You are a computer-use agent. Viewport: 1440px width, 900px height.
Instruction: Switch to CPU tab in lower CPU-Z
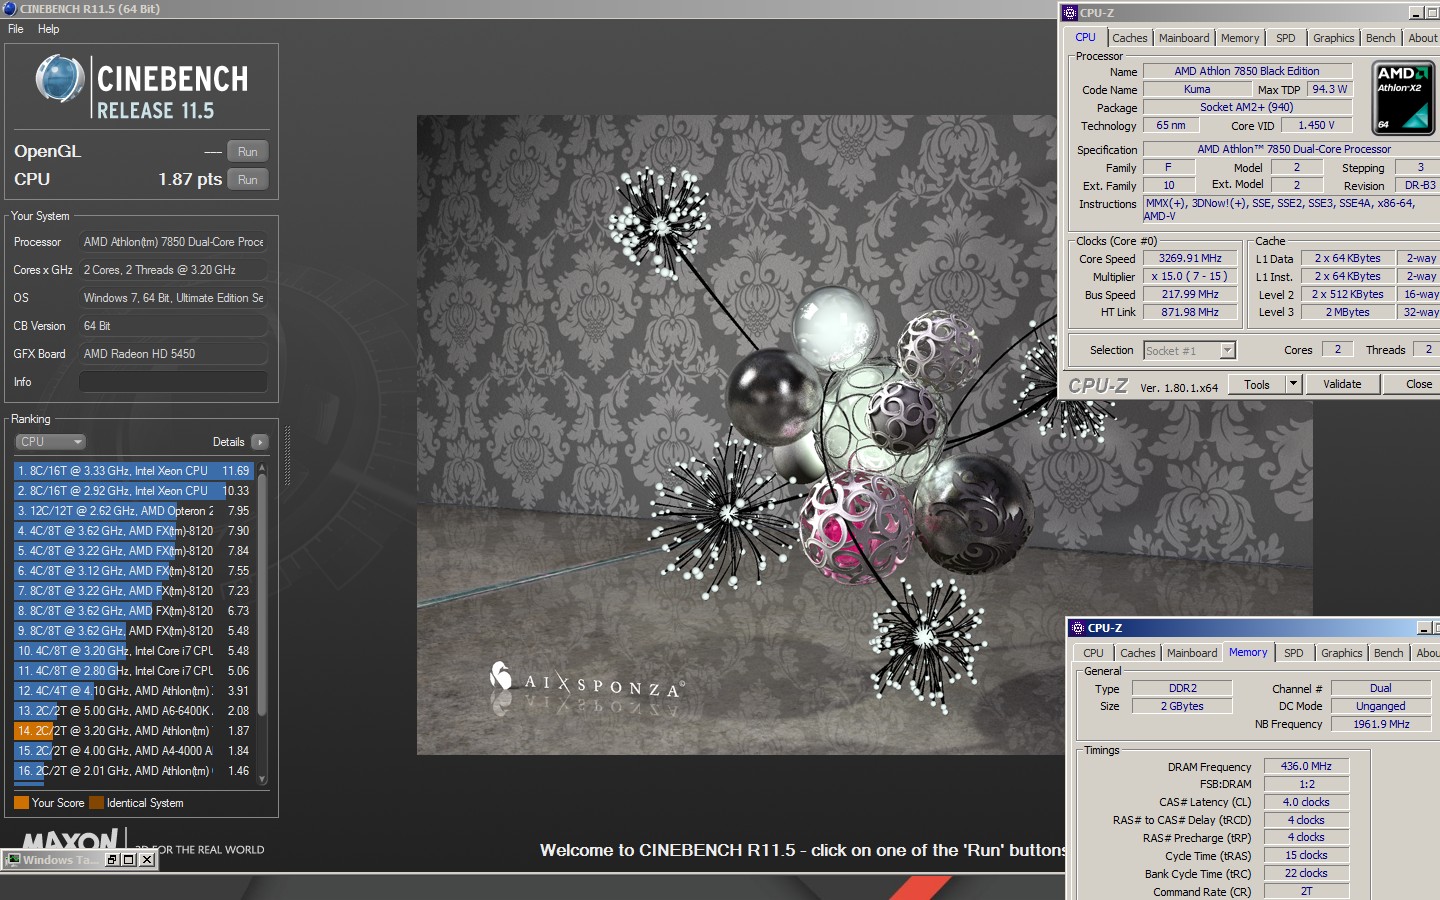click(x=1093, y=653)
